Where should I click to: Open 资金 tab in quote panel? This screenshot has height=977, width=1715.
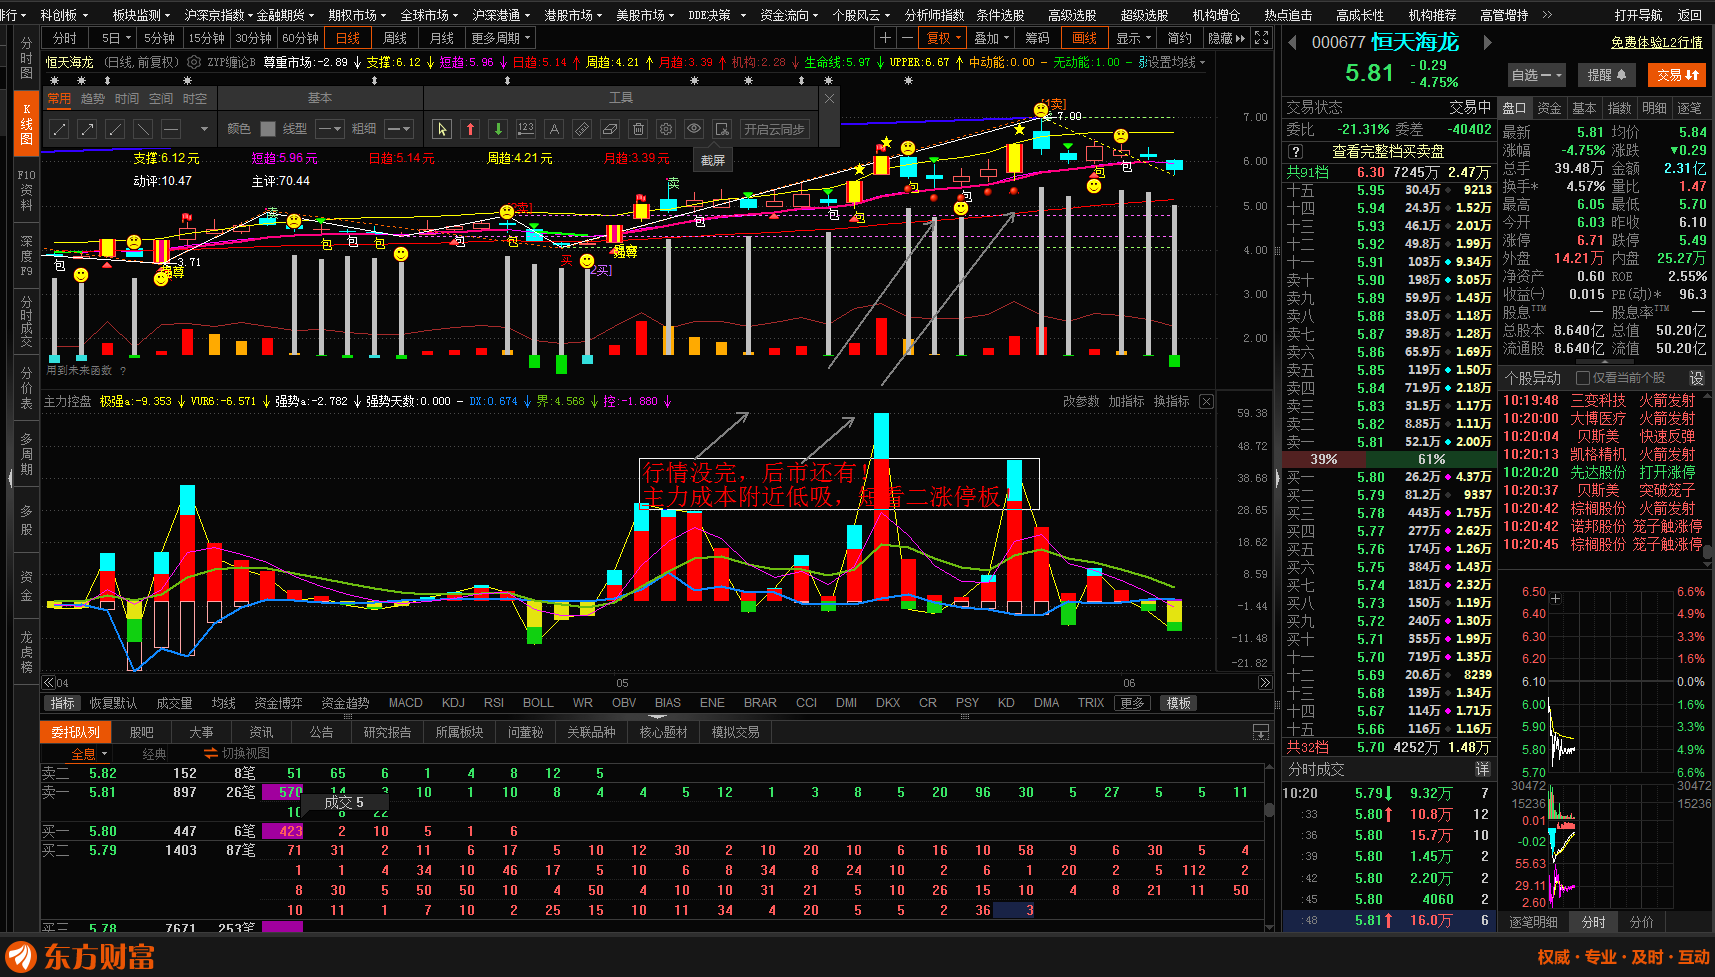(x=1549, y=108)
